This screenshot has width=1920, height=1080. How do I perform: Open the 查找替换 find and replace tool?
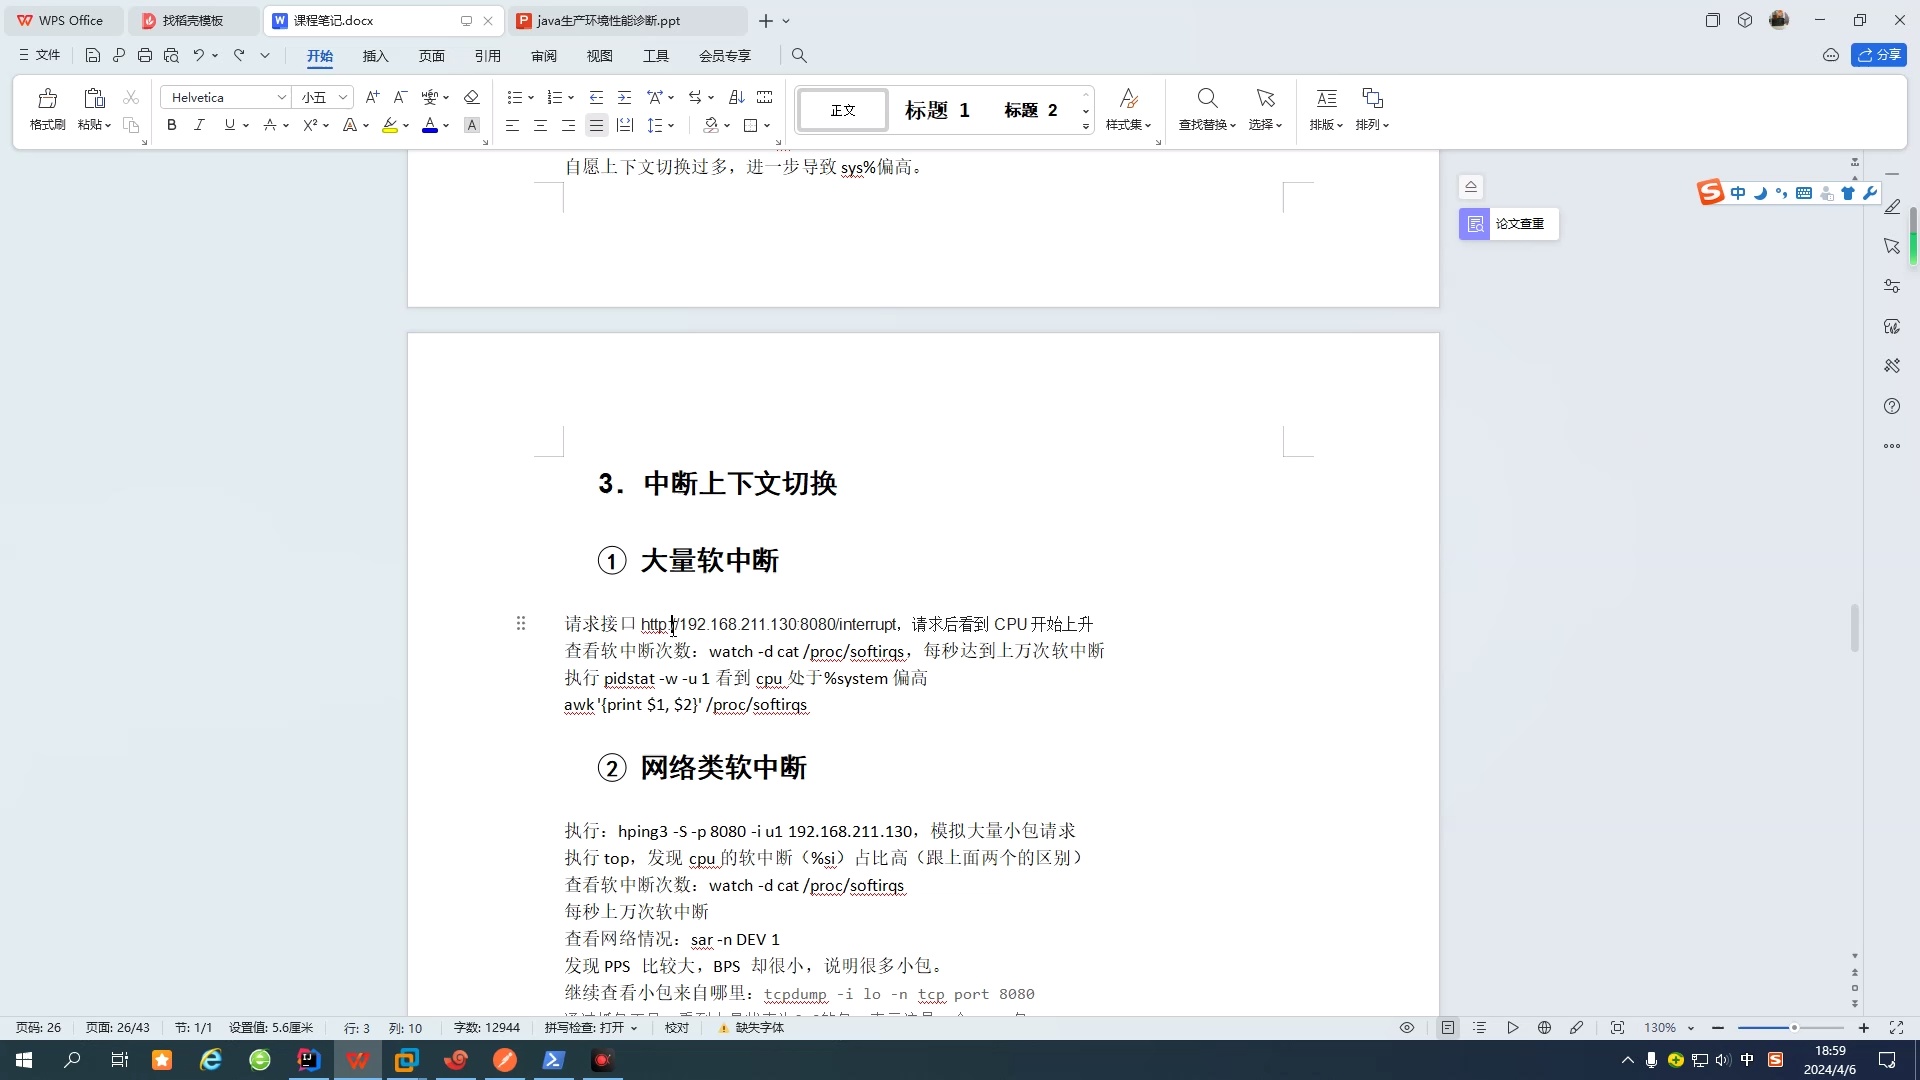(1205, 110)
